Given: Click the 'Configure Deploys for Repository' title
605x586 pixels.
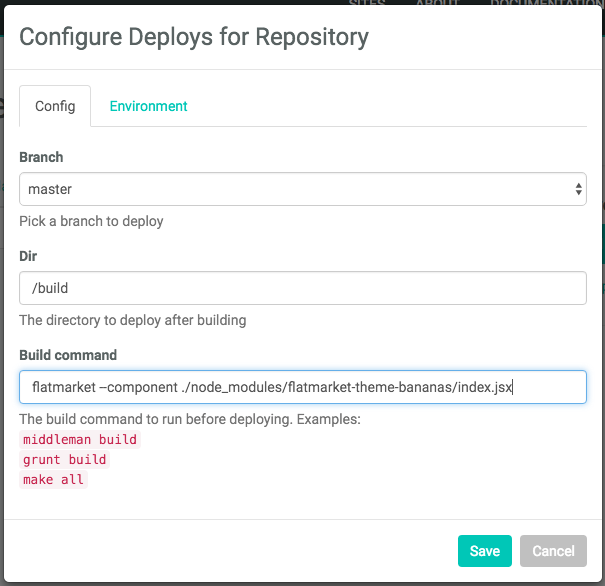Looking at the screenshot, I should (194, 38).
